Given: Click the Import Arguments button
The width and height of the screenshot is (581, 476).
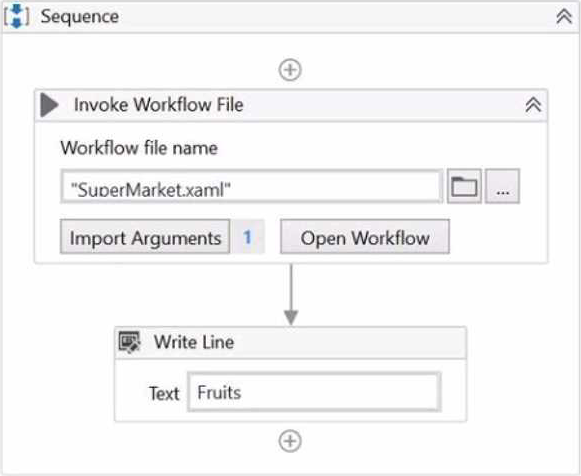Looking at the screenshot, I should click(145, 237).
